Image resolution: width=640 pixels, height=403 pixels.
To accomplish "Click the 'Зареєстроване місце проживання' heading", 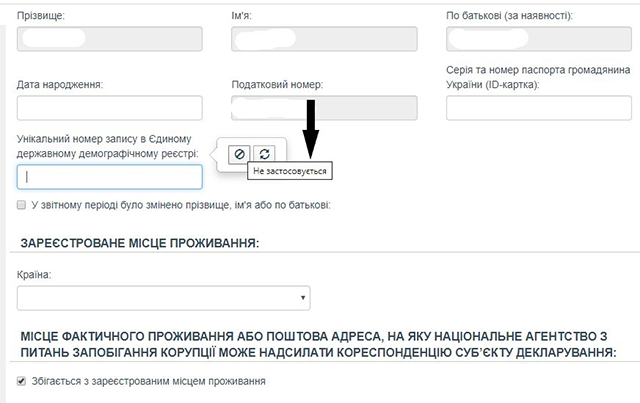I will 138,243.
